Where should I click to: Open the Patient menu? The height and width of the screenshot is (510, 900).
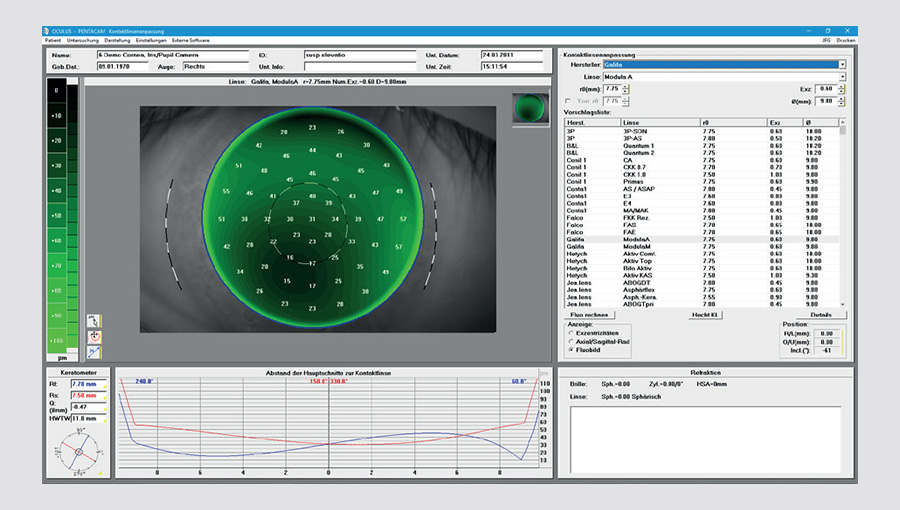click(x=53, y=41)
